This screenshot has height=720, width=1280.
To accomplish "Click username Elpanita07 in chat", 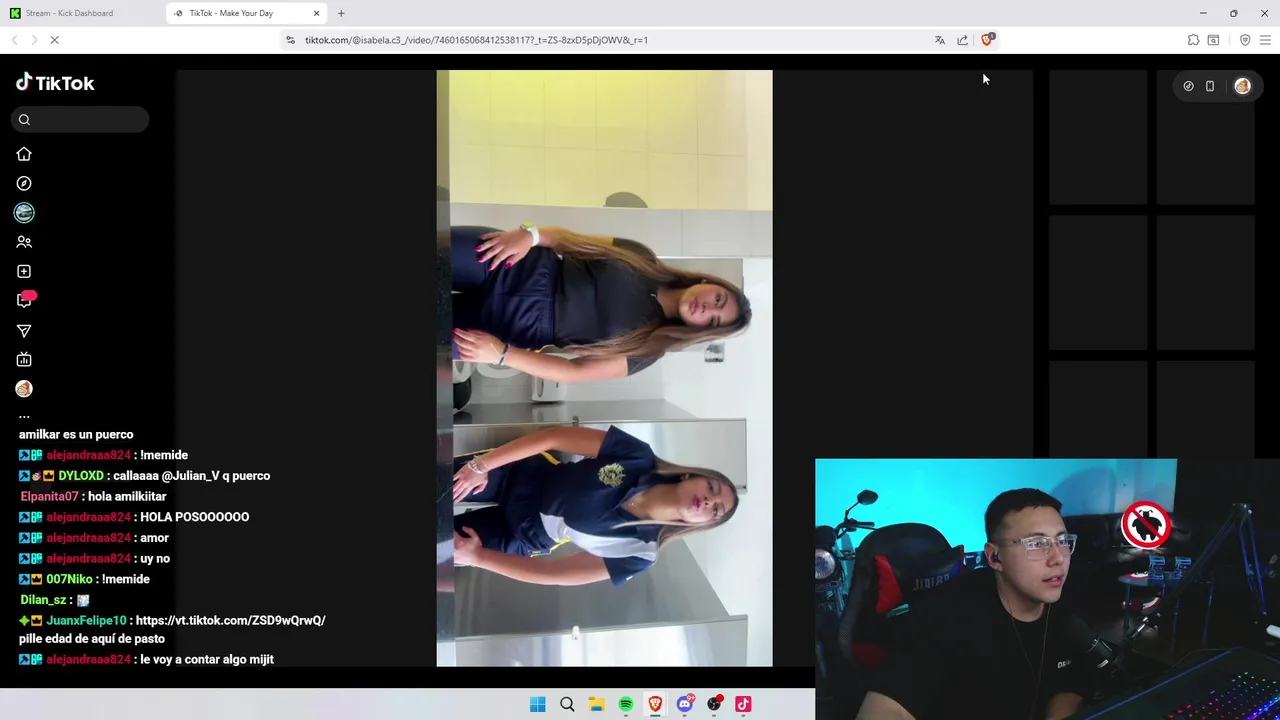I will tap(49, 496).
